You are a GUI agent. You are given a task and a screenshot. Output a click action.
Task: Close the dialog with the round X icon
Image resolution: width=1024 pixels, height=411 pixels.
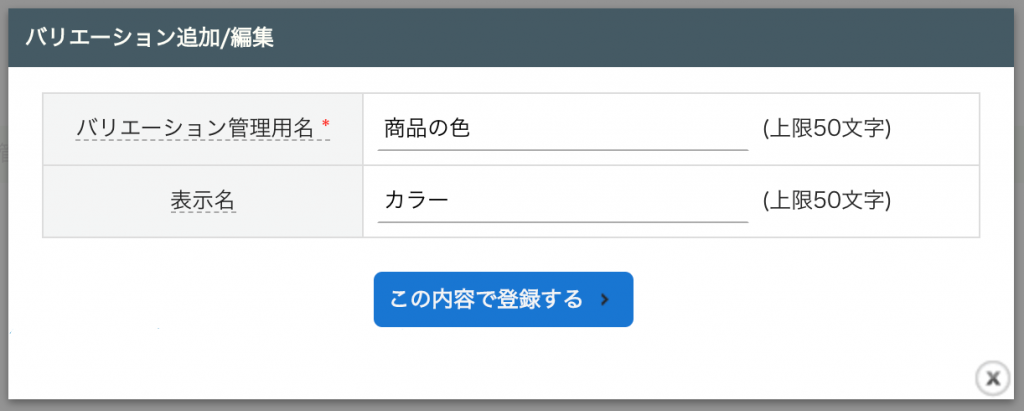coord(993,378)
